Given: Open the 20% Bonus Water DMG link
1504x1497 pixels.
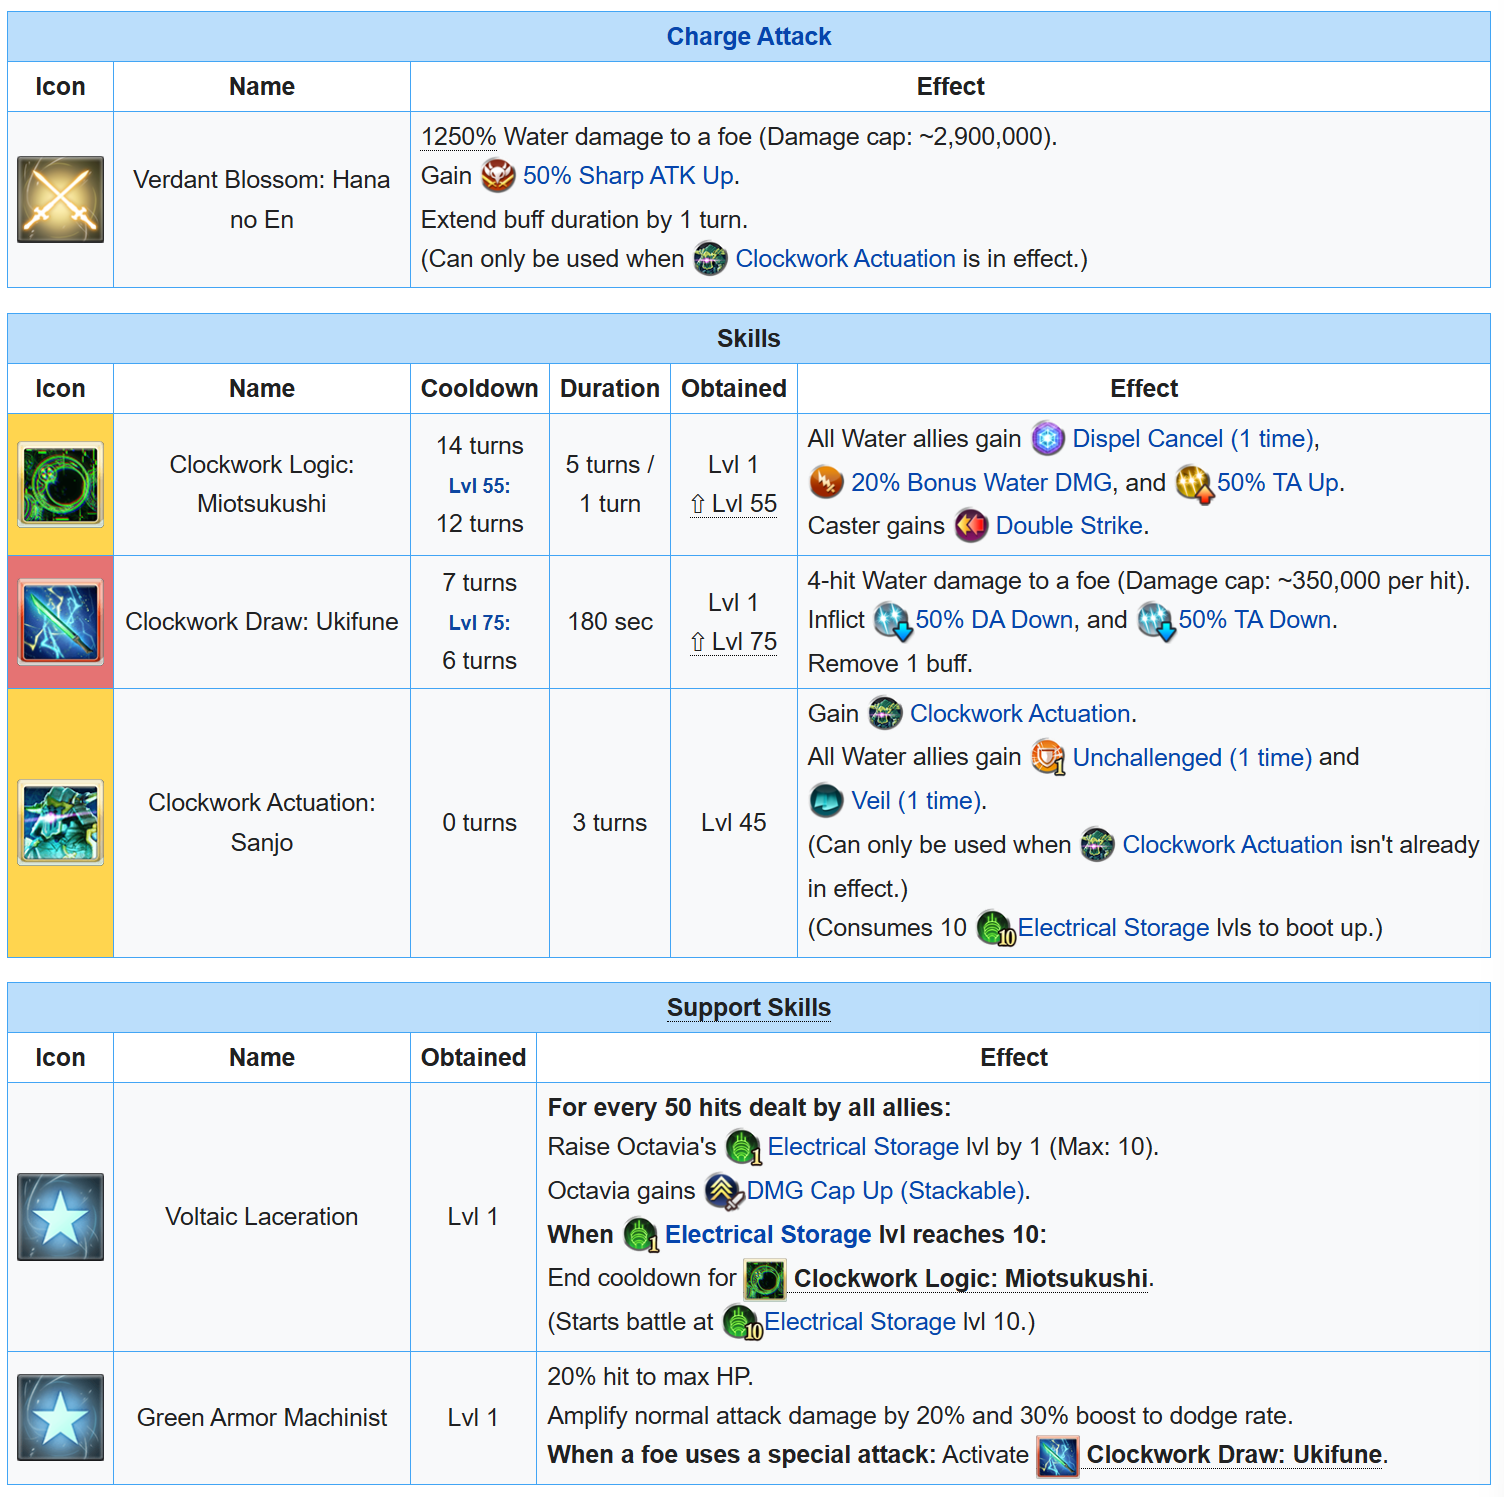Looking at the screenshot, I should coord(981,483).
